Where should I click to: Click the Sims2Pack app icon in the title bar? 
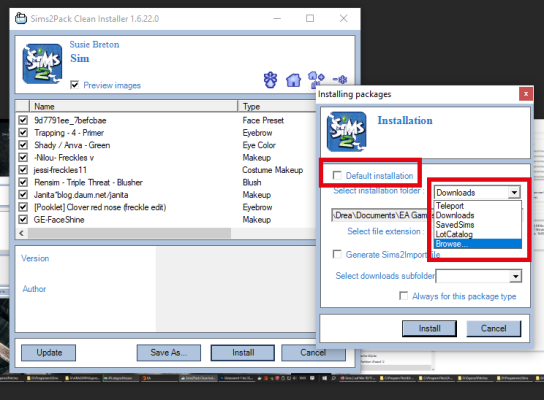21,18
